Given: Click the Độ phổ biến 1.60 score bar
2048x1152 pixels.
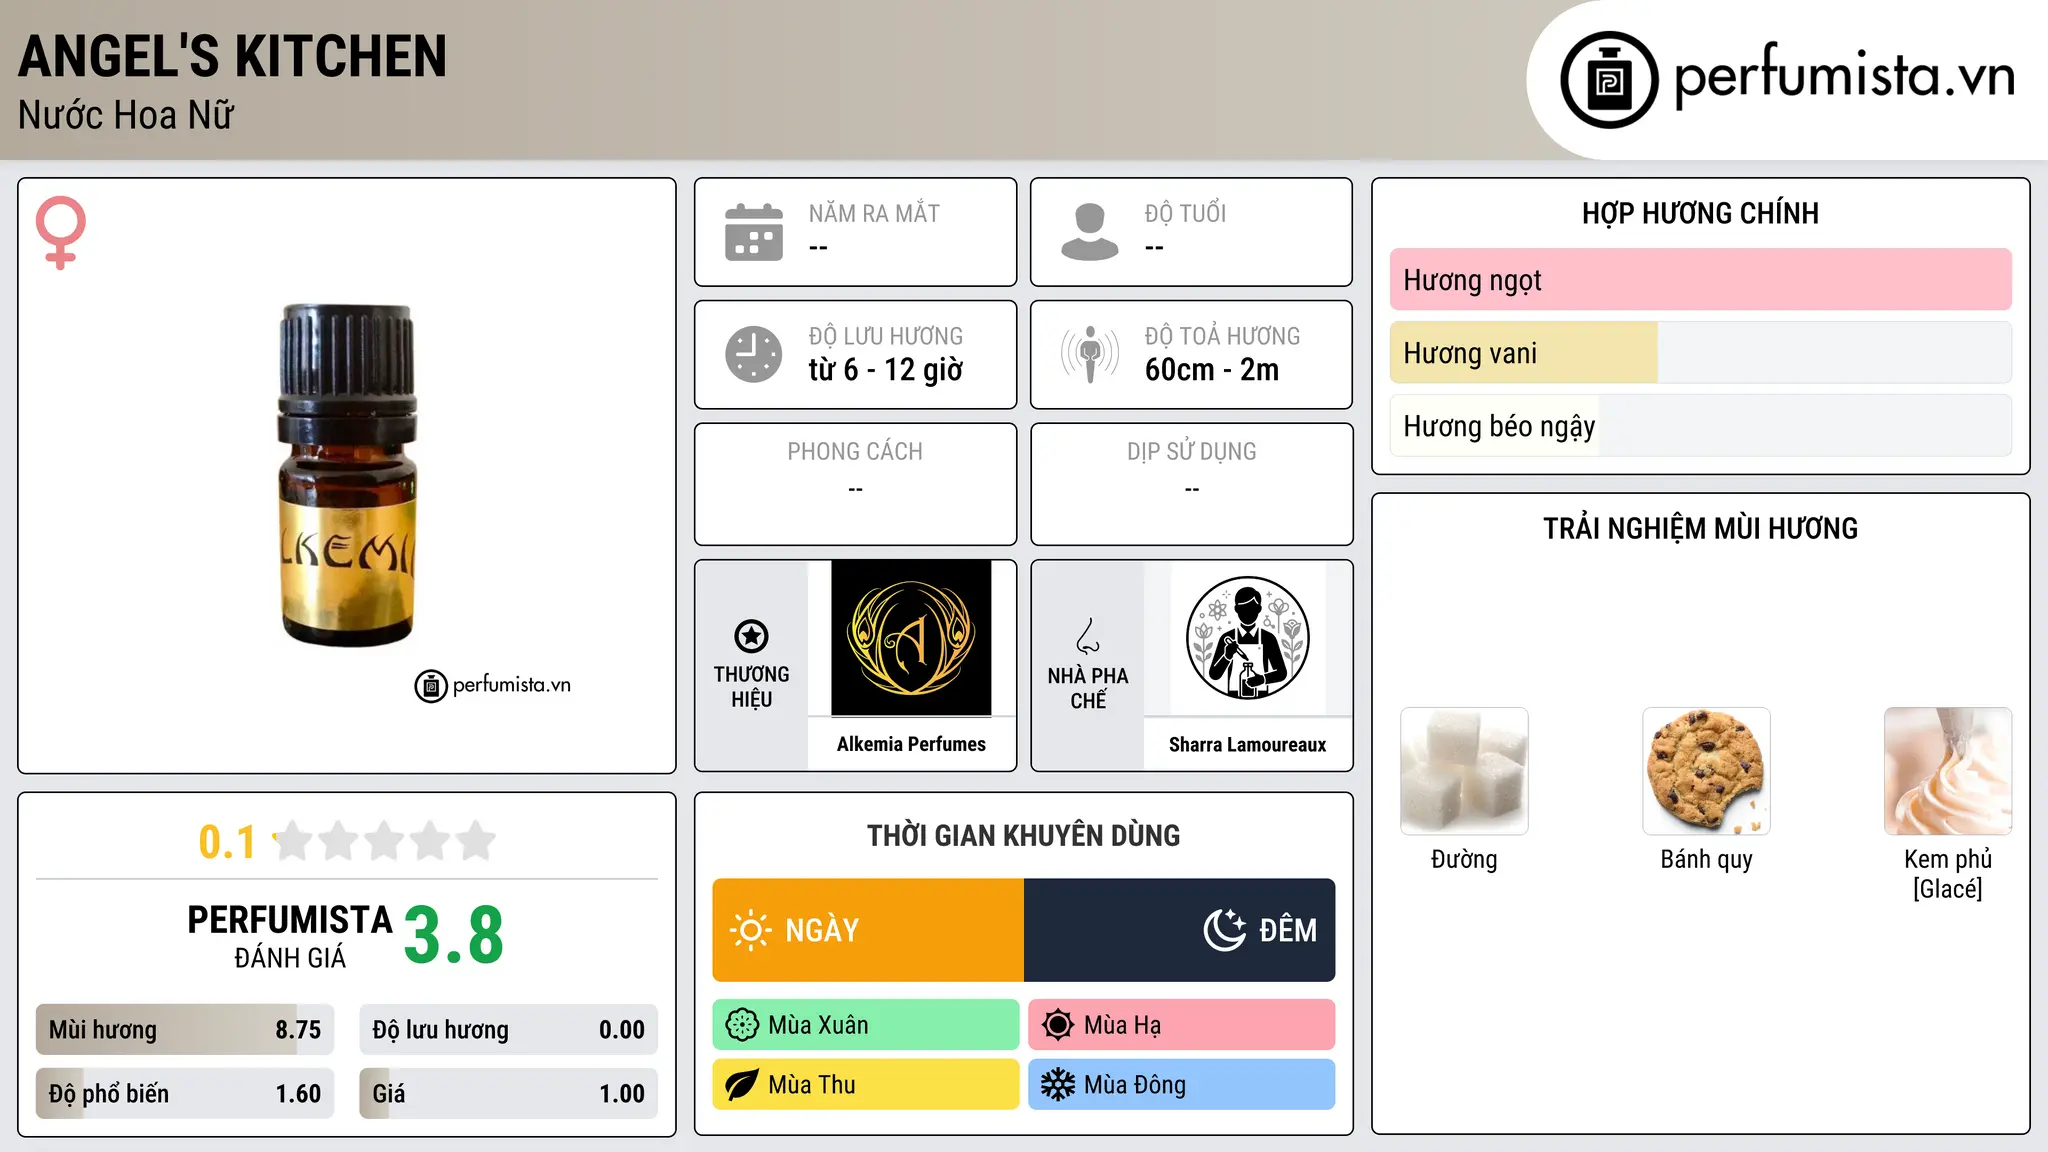Looking at the screenshot, I should [x=185, y=1094].
